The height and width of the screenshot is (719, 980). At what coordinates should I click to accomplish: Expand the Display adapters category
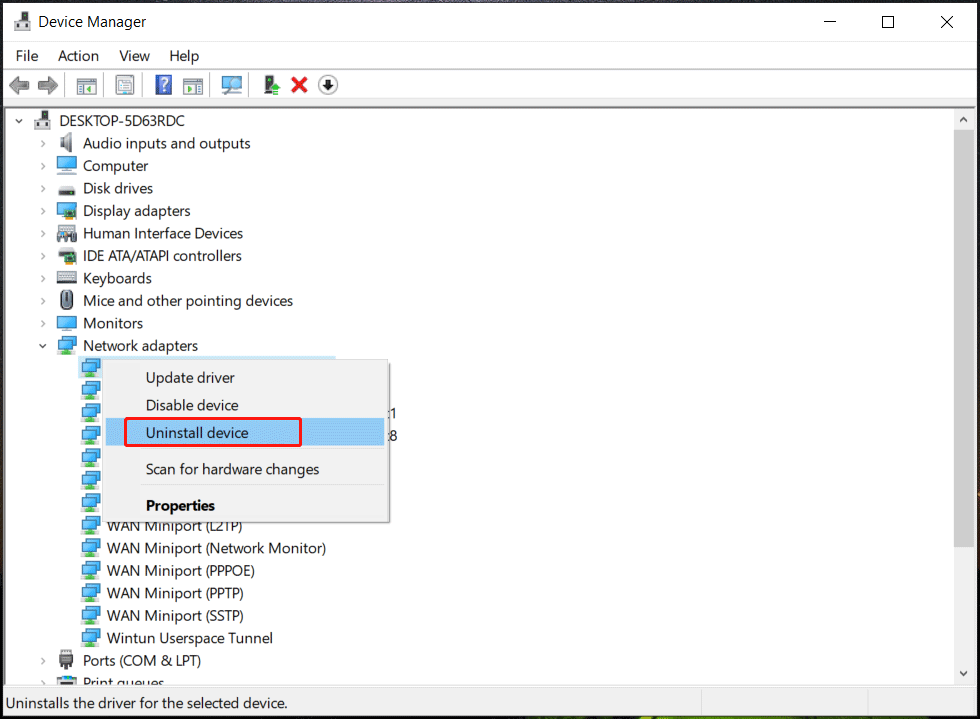pyautogui.click(x=42, y=210)
